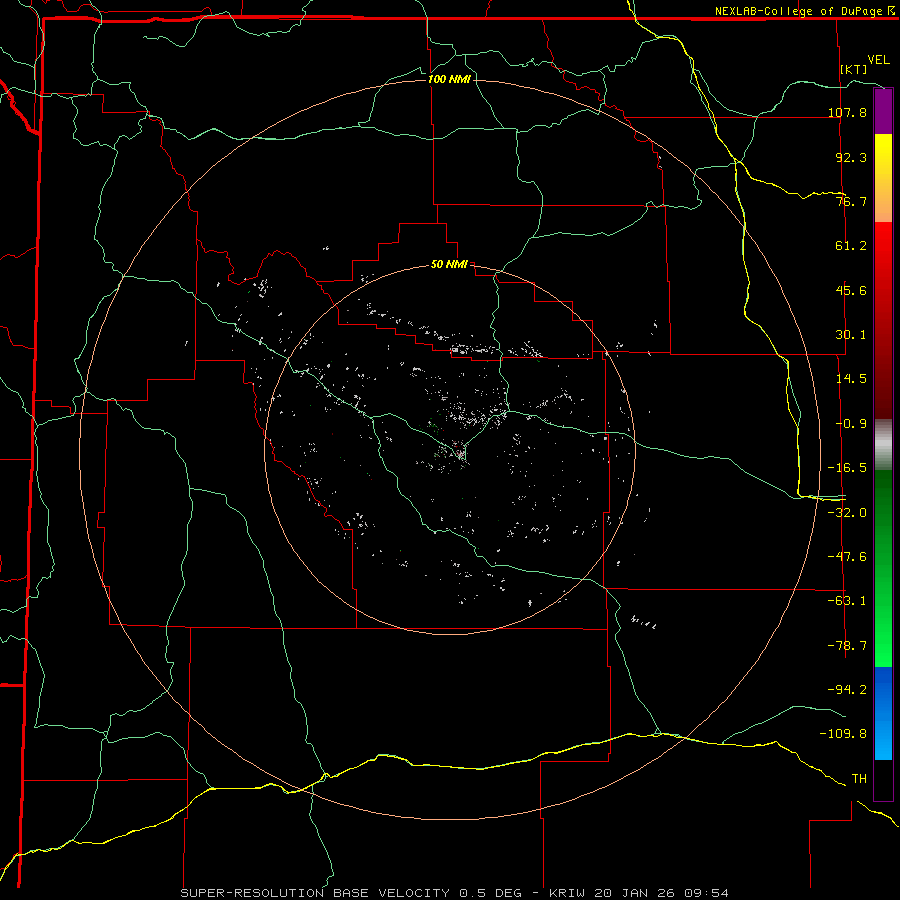900x900 pixels.
Task: Click the 61.2 velocity legend value
Action: pos(851,246)
